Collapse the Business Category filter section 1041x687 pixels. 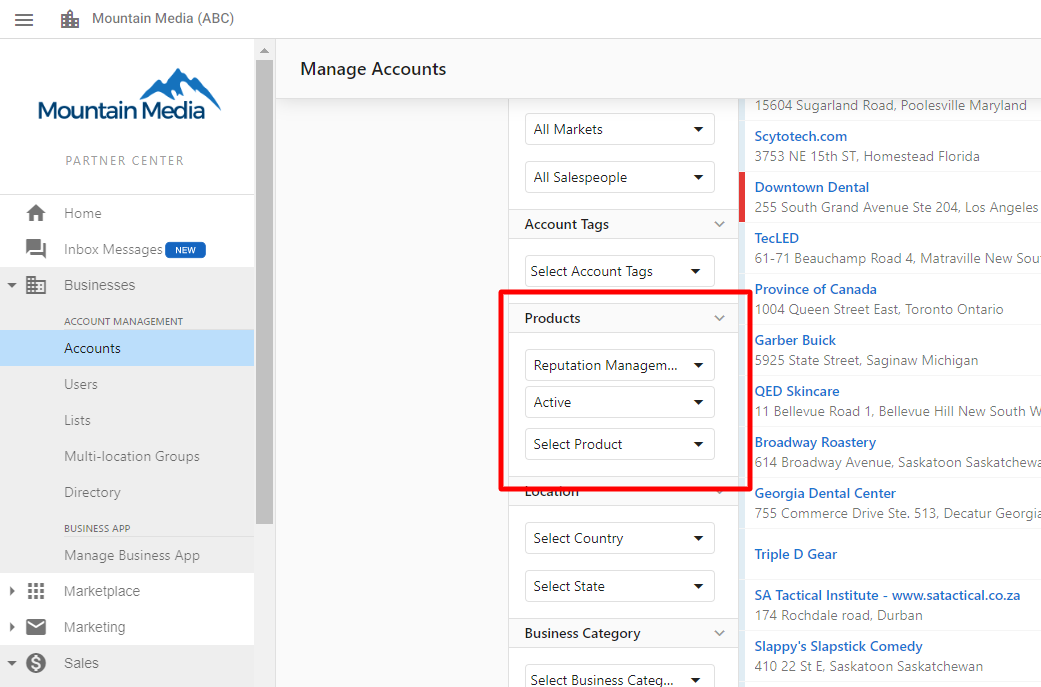click(x=719, y=633)
